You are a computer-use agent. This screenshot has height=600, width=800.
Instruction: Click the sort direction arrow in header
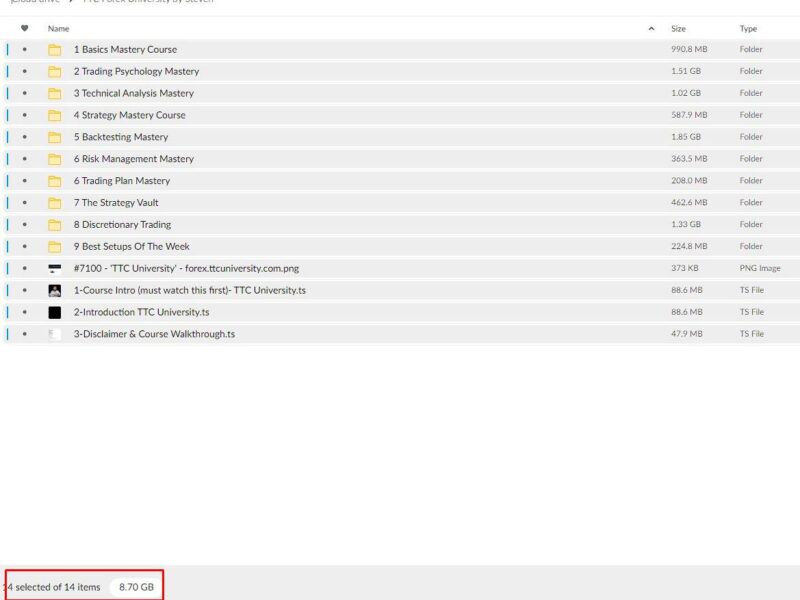(652, 29)
